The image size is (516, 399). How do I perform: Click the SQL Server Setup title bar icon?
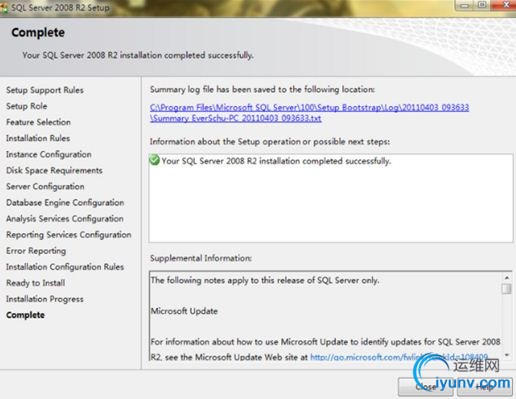pyautogui.click(x=4, y=7)
